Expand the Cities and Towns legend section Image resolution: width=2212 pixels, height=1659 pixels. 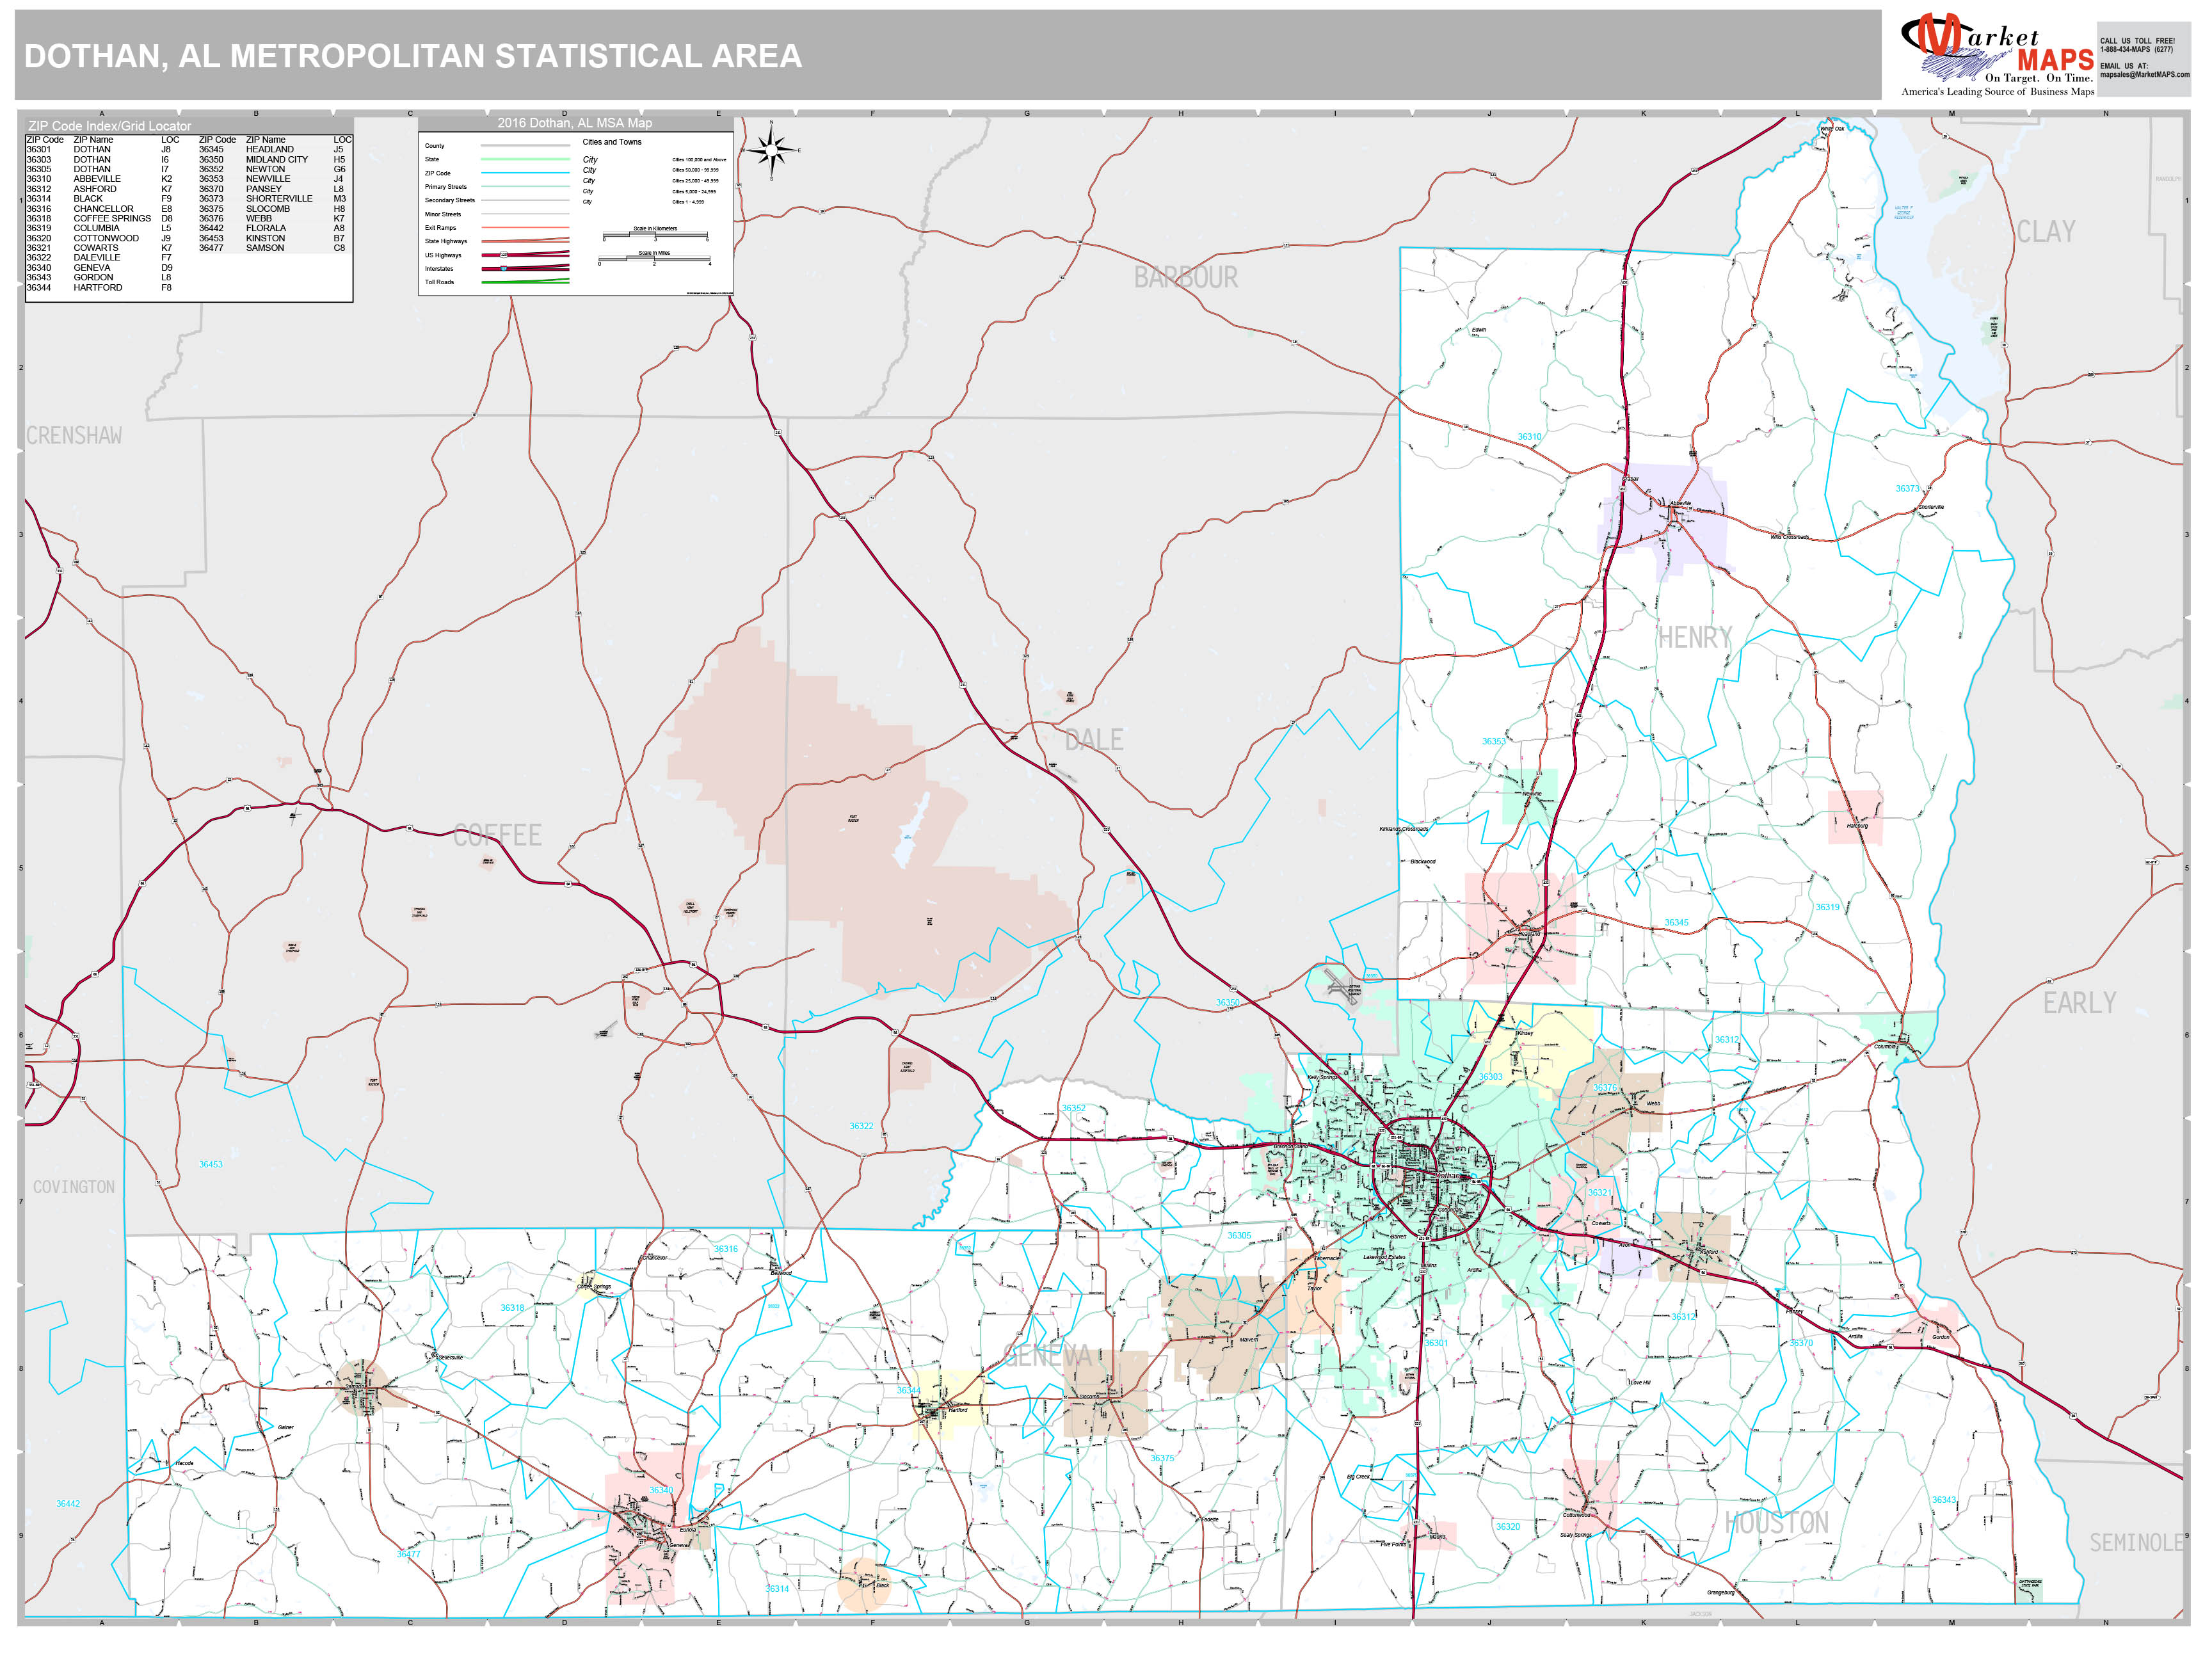(612, 143)
